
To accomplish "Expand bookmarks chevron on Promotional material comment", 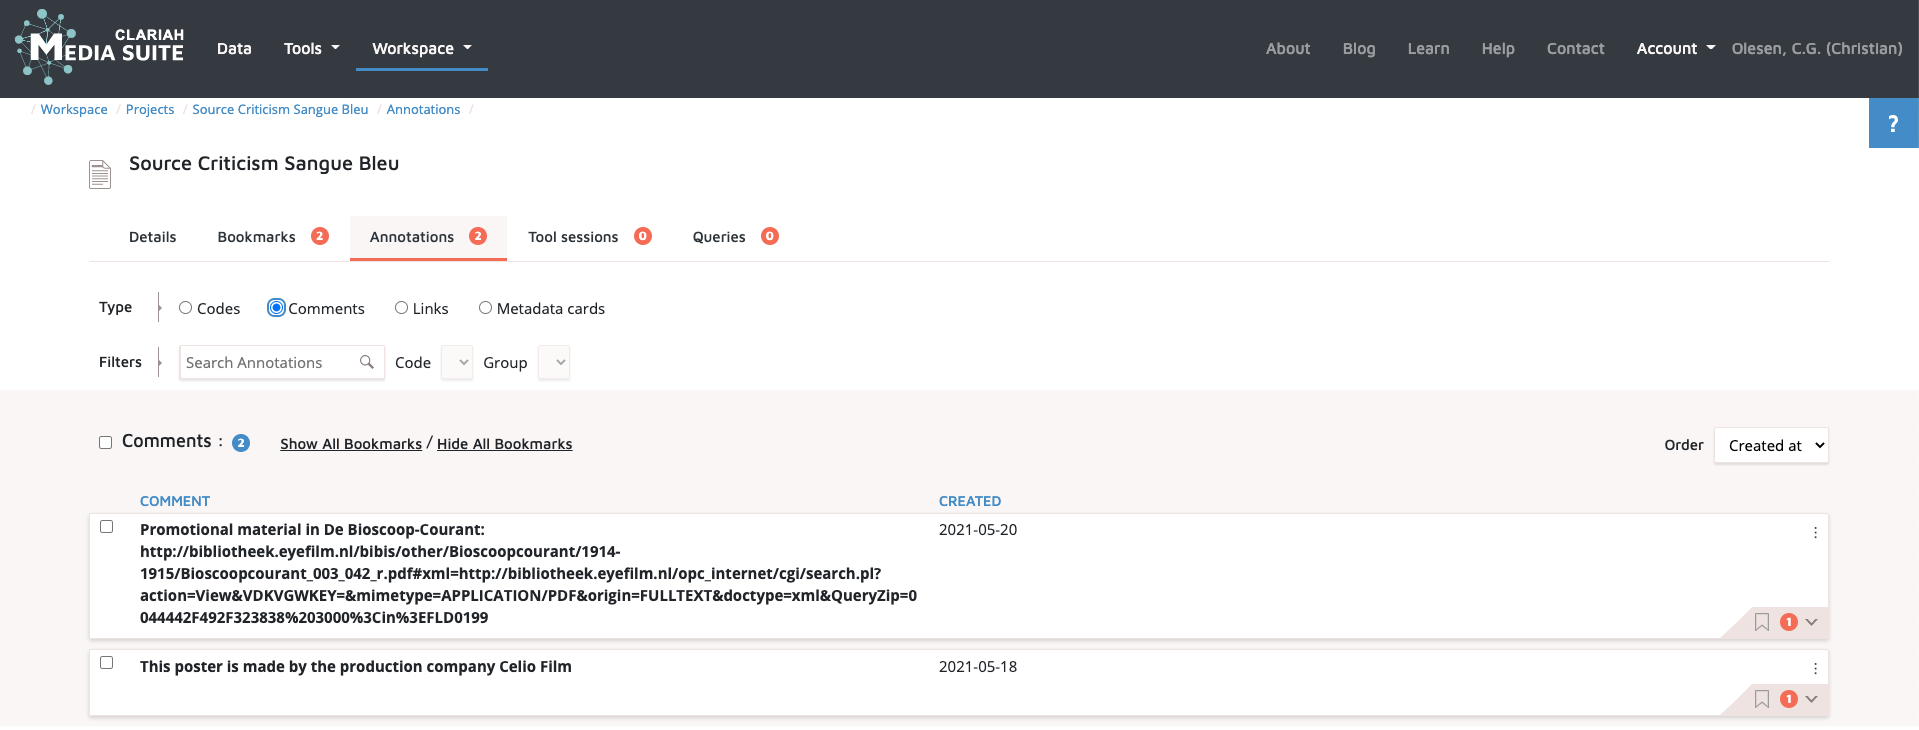I will click(1811, 622).
